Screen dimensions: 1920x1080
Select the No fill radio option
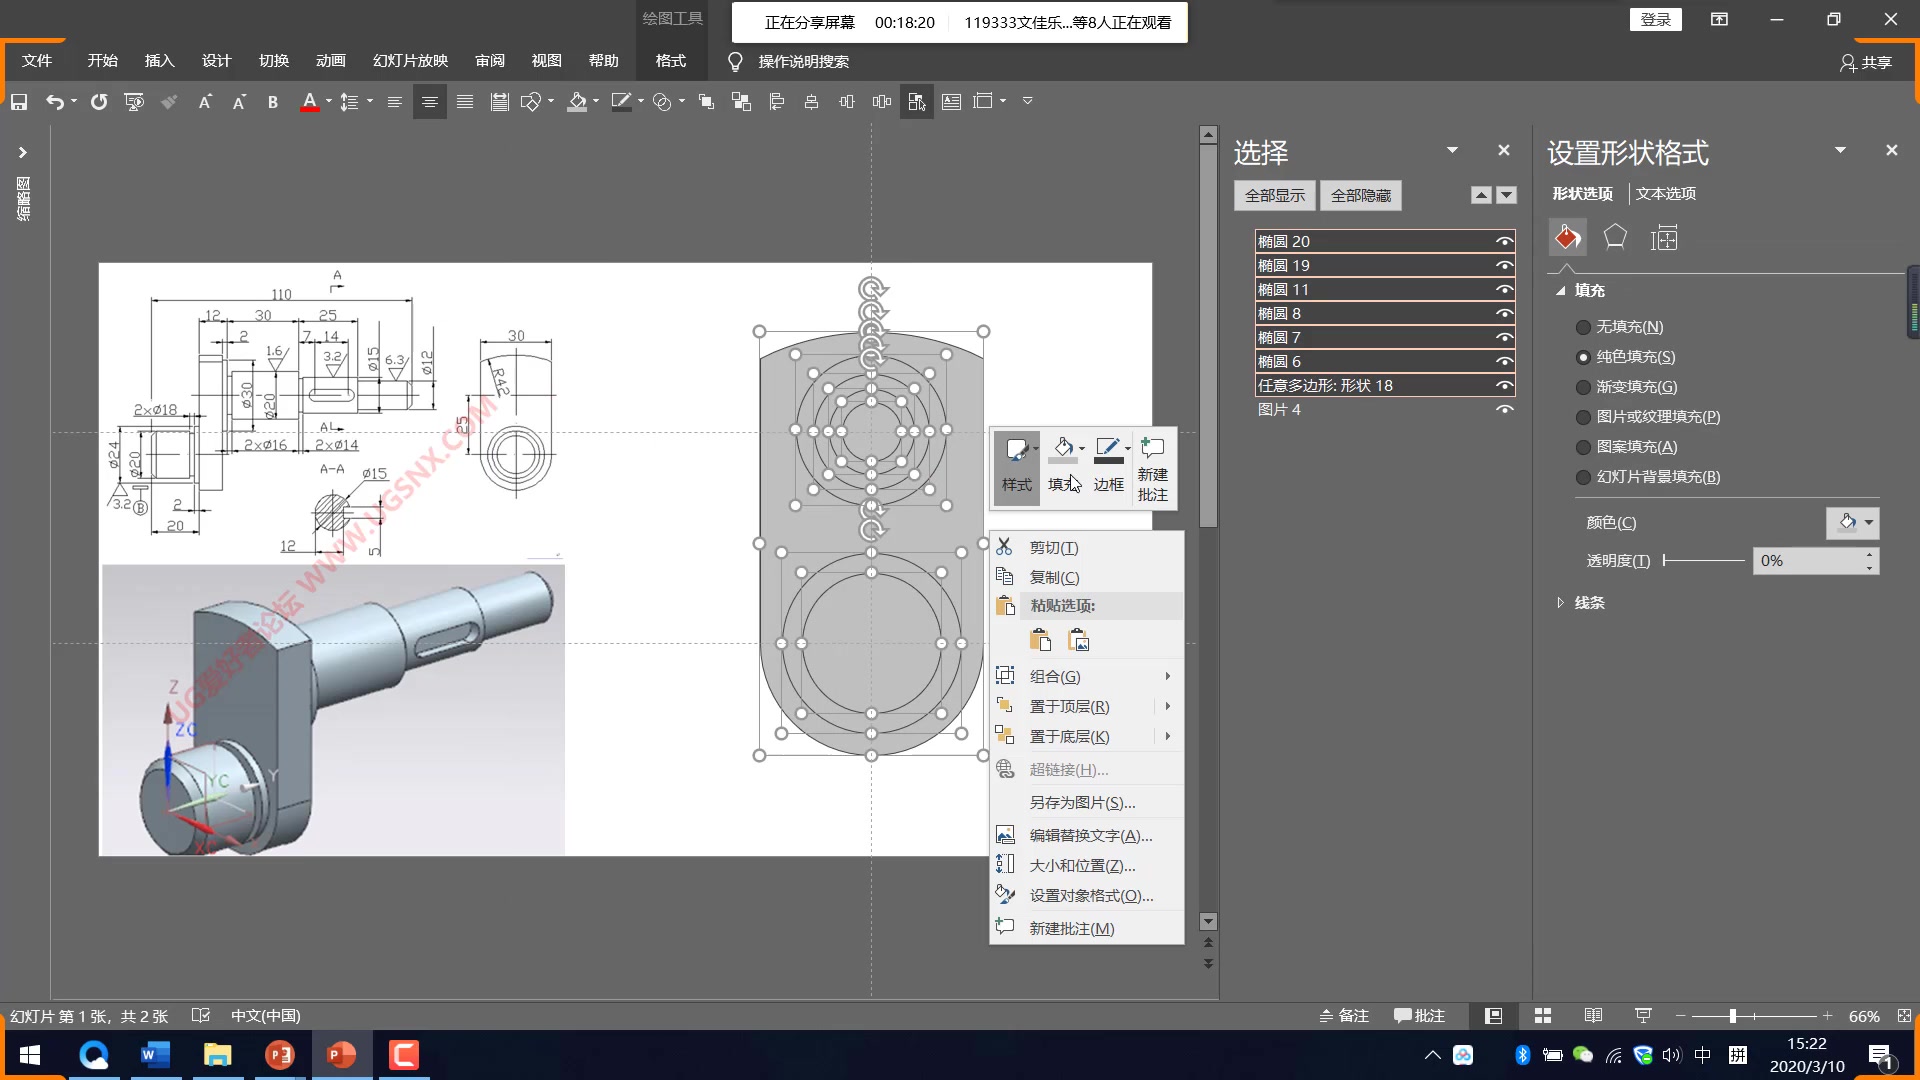[x=1583, y=327]
